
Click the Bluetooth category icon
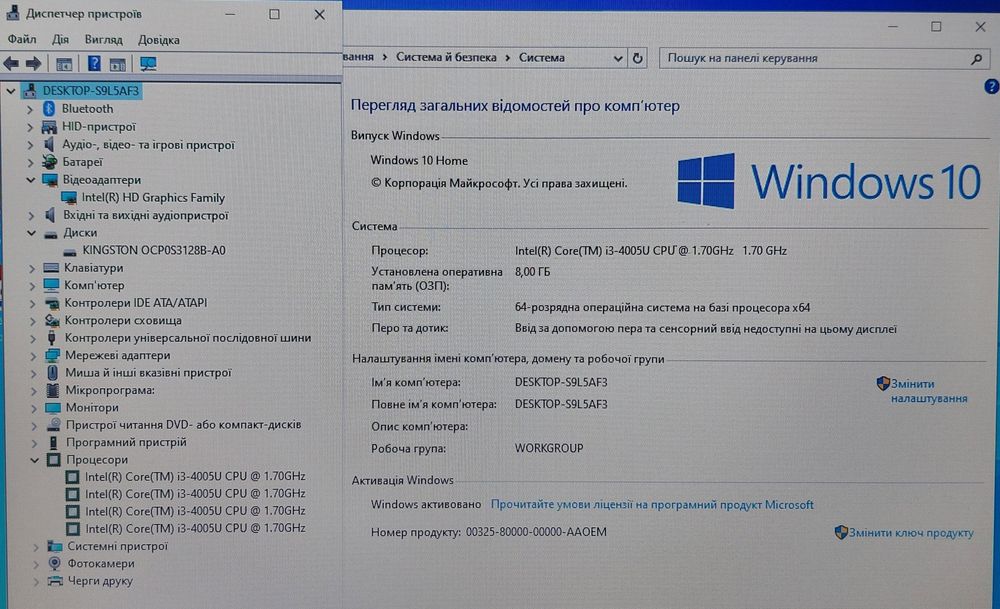tap(49, 108)
